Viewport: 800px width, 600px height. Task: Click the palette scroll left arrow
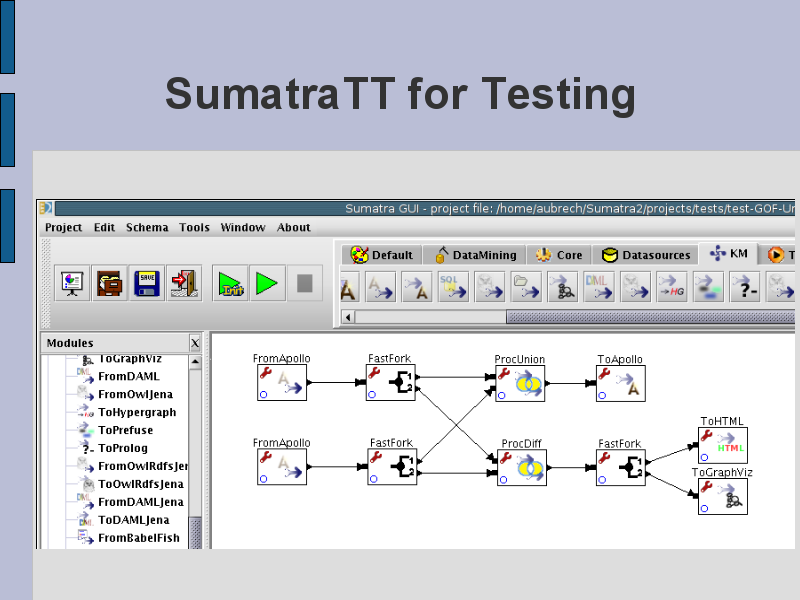click(x=348, y=317)
